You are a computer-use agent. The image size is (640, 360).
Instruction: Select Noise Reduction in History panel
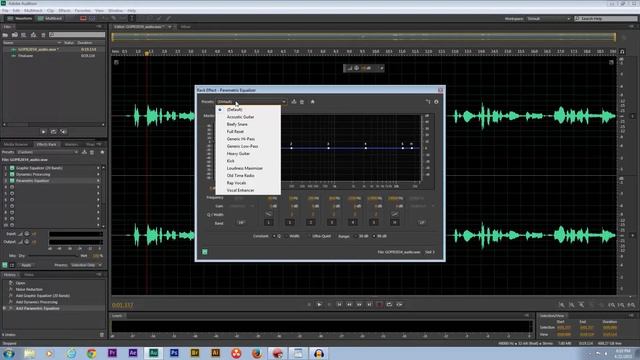click(29, 289)
